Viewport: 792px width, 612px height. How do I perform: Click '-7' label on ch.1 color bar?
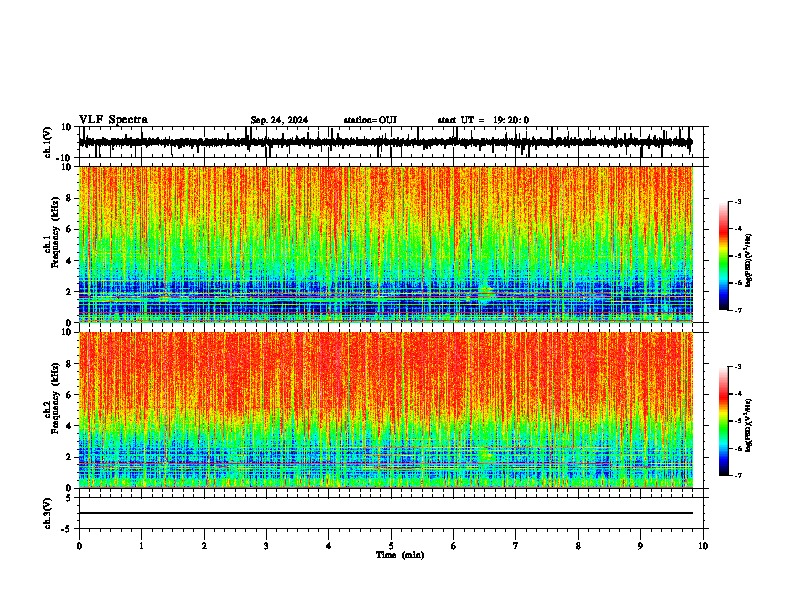point(737,310)
